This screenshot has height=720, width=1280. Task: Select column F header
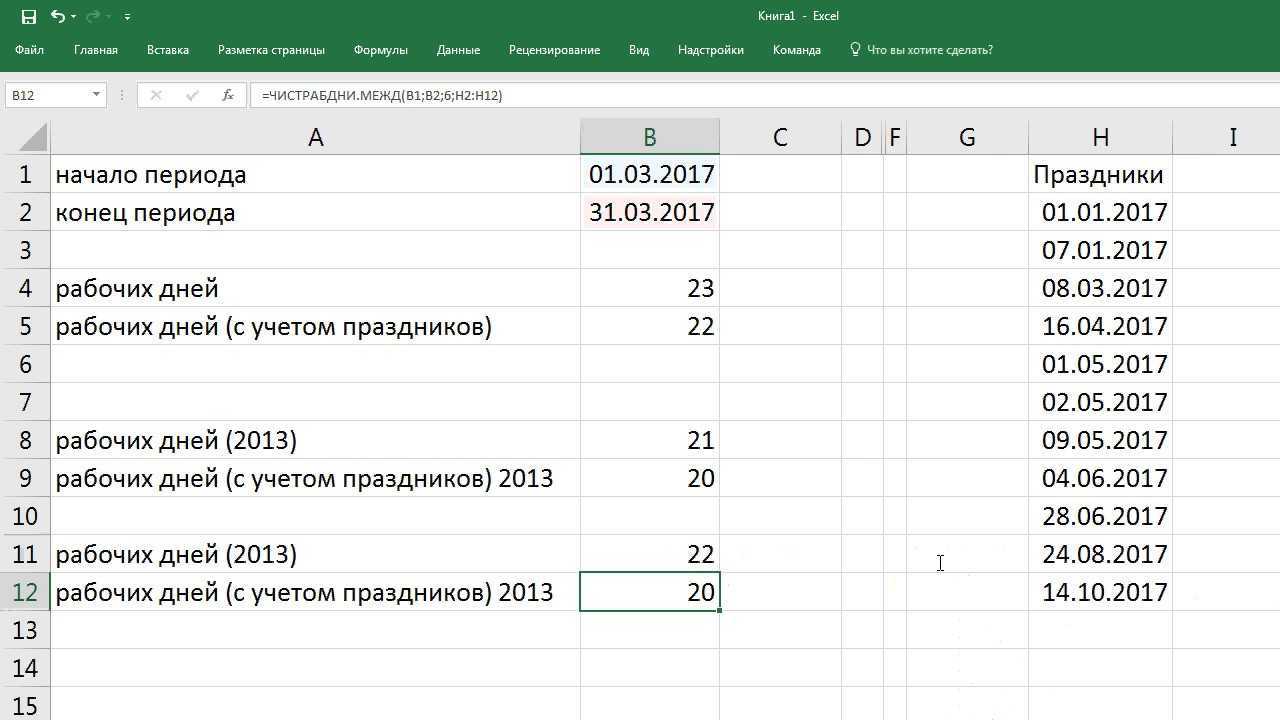(x=895, y=137)
